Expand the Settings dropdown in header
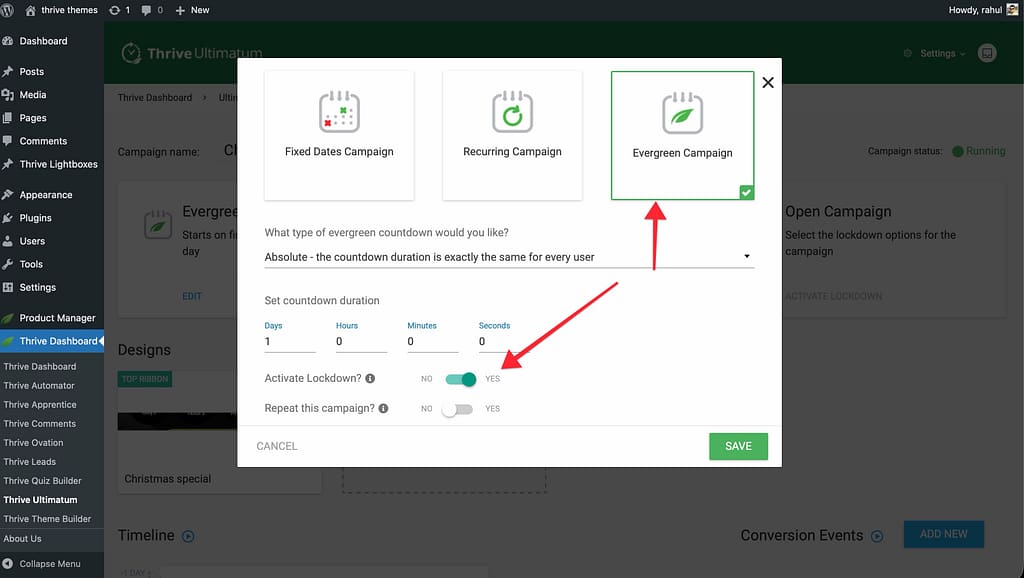The width and height of the screenshot is (1024, 578). [x=936, y=53]
